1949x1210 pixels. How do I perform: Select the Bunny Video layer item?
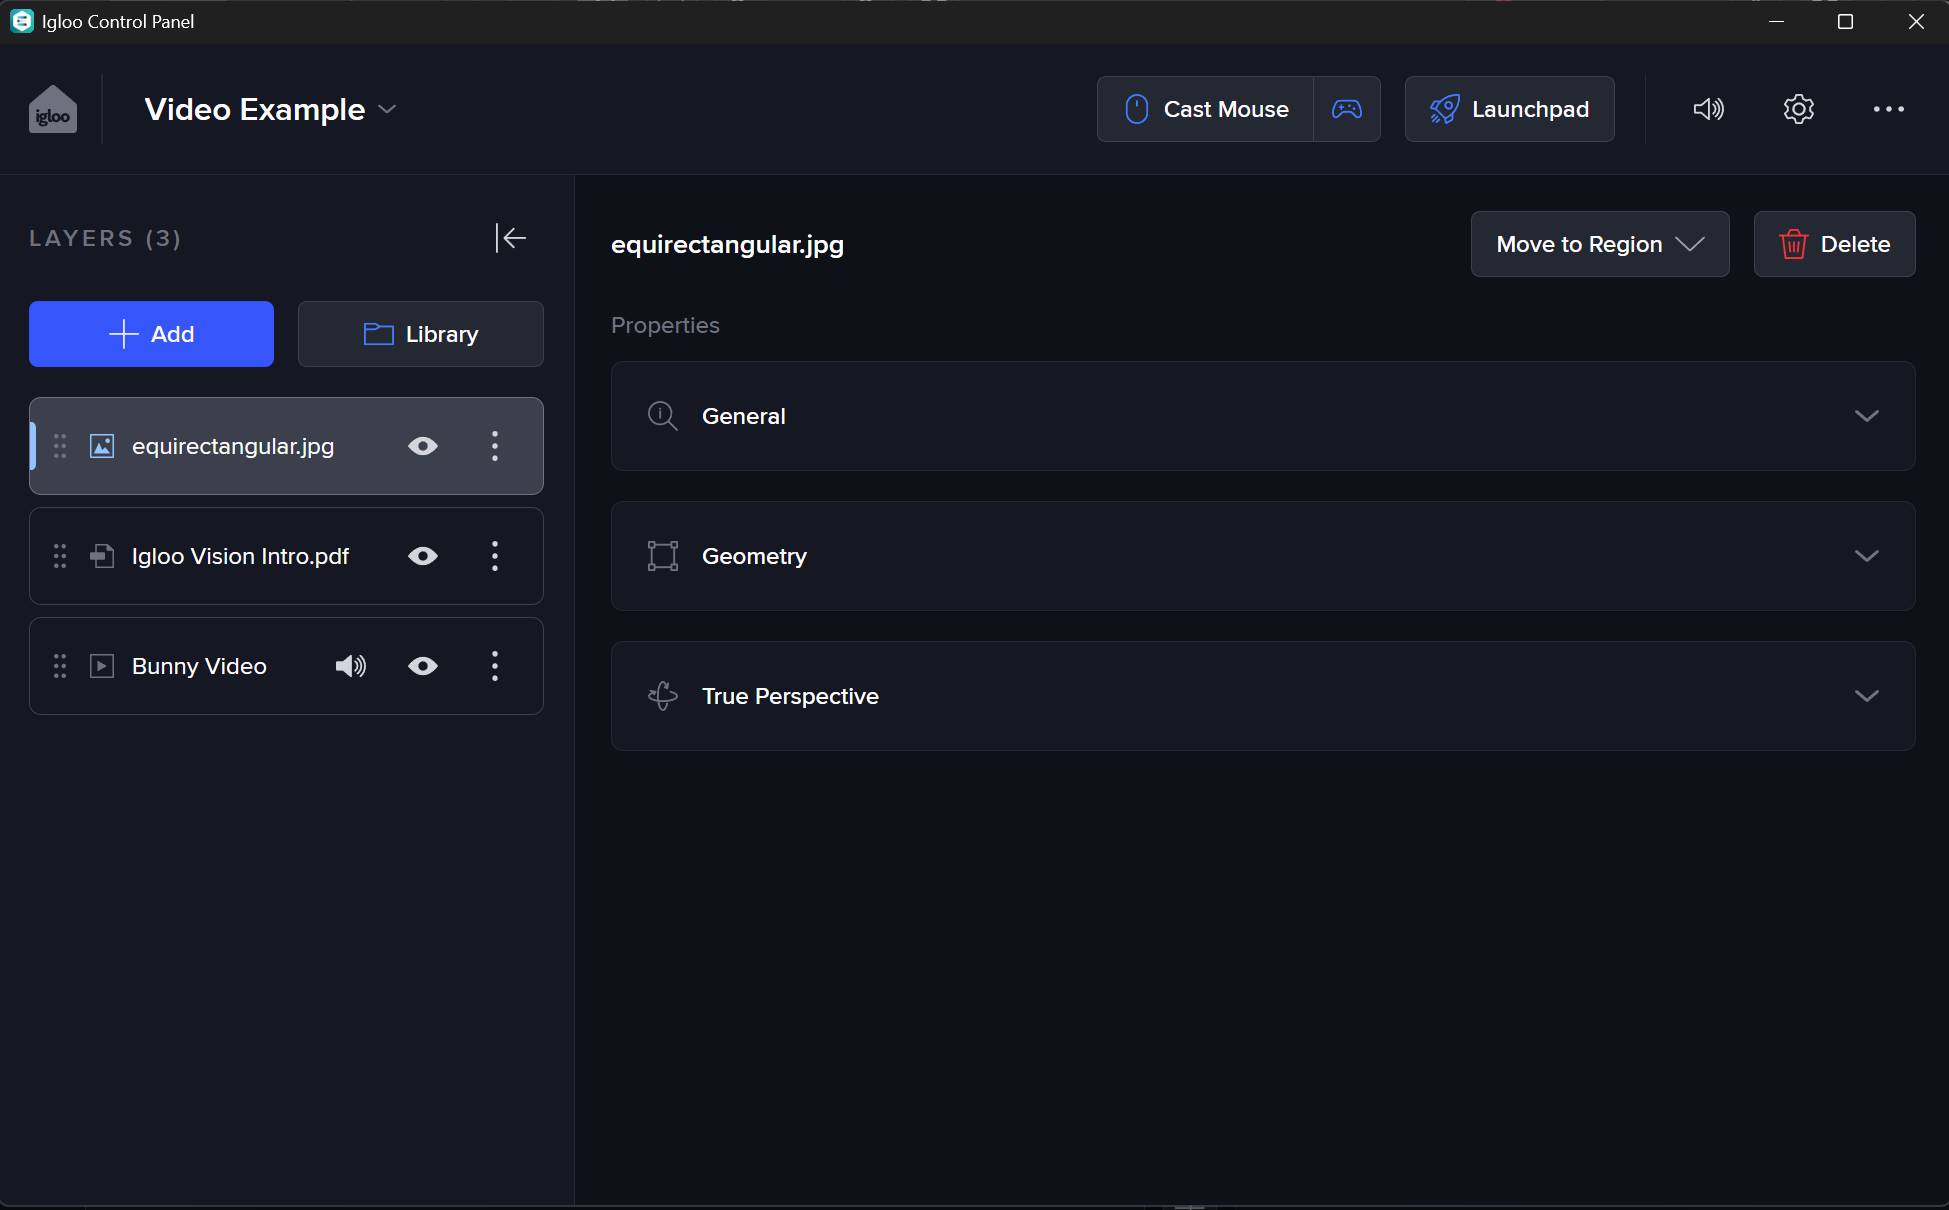point(200,666)
